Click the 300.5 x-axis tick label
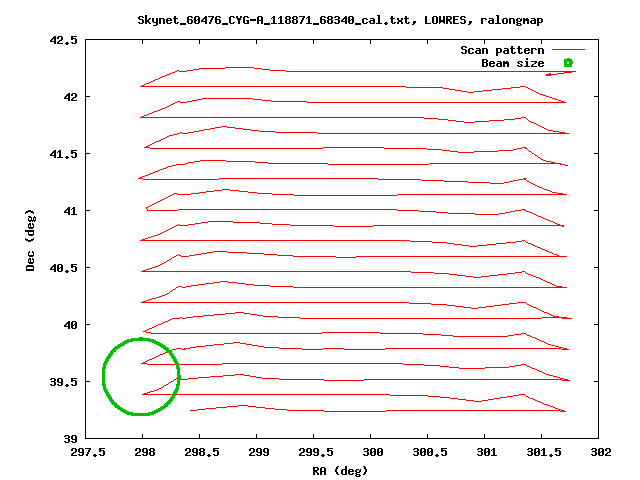Image resolution: width=640 pixels, height=480 pixels. coord(430,452)
